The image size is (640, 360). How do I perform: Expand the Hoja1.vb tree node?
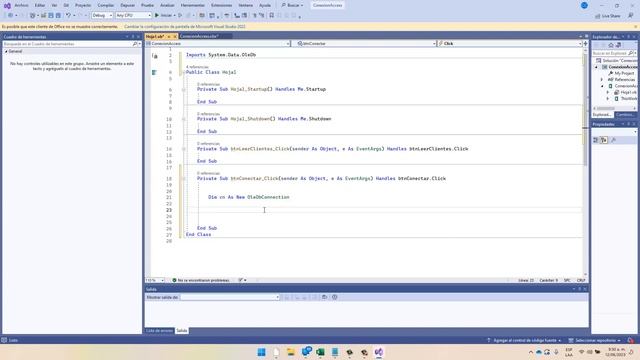click(607, 92)
